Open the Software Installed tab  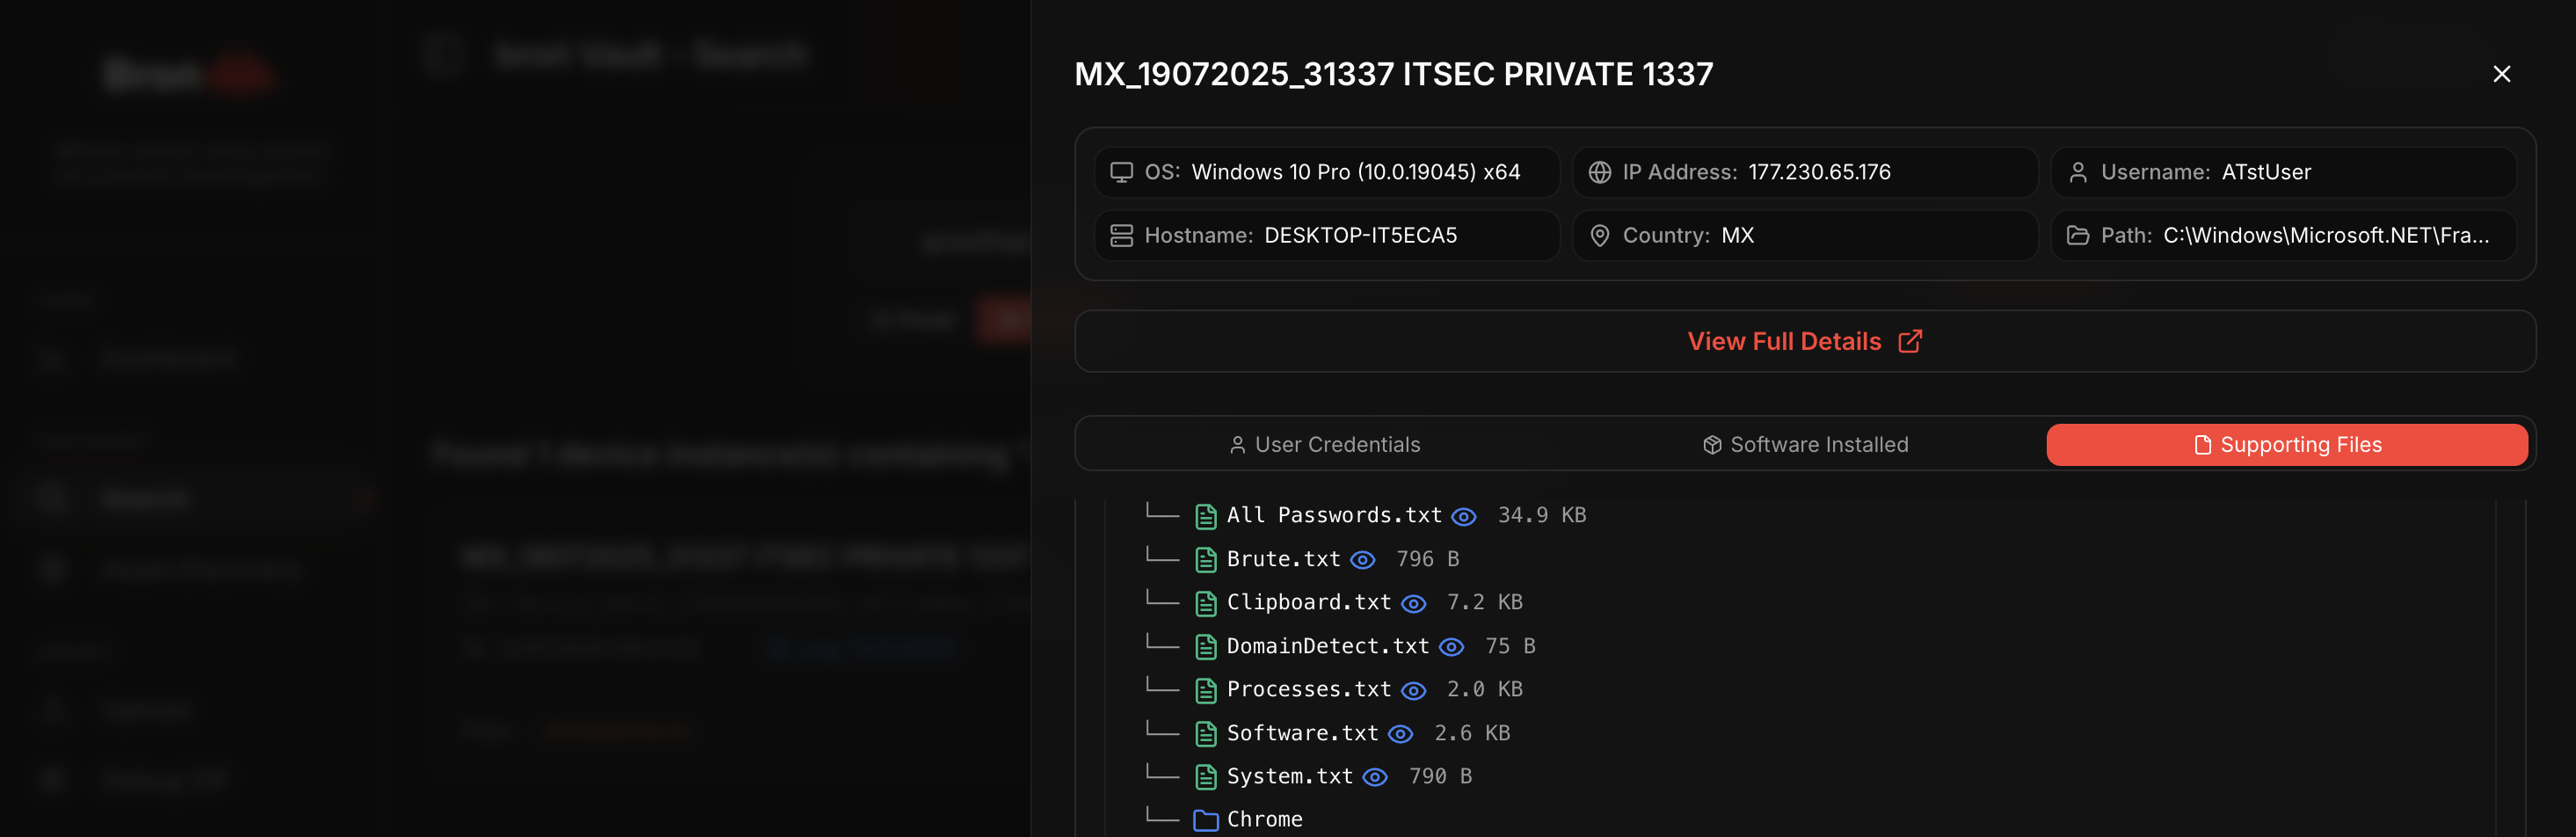tap(1805, 444)
